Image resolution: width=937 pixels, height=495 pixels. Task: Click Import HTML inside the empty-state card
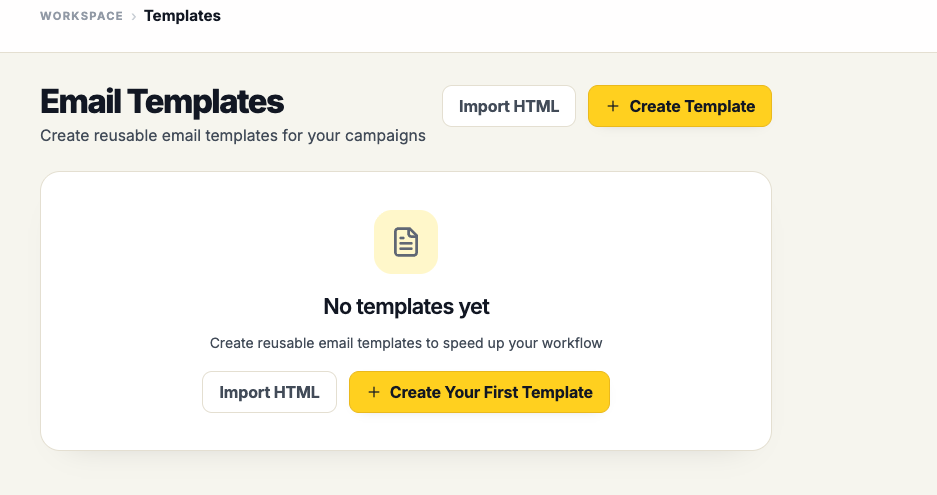coord(270,392)
